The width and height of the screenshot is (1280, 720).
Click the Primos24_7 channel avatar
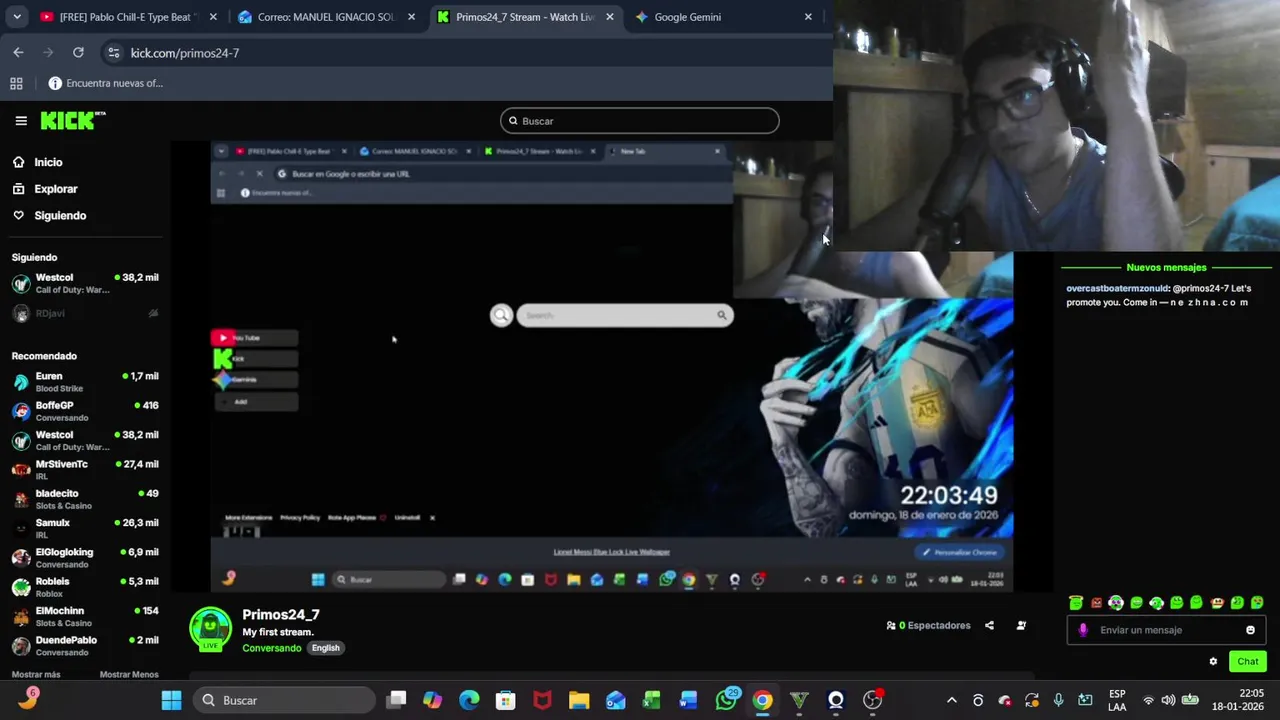(x=210, y=629)
